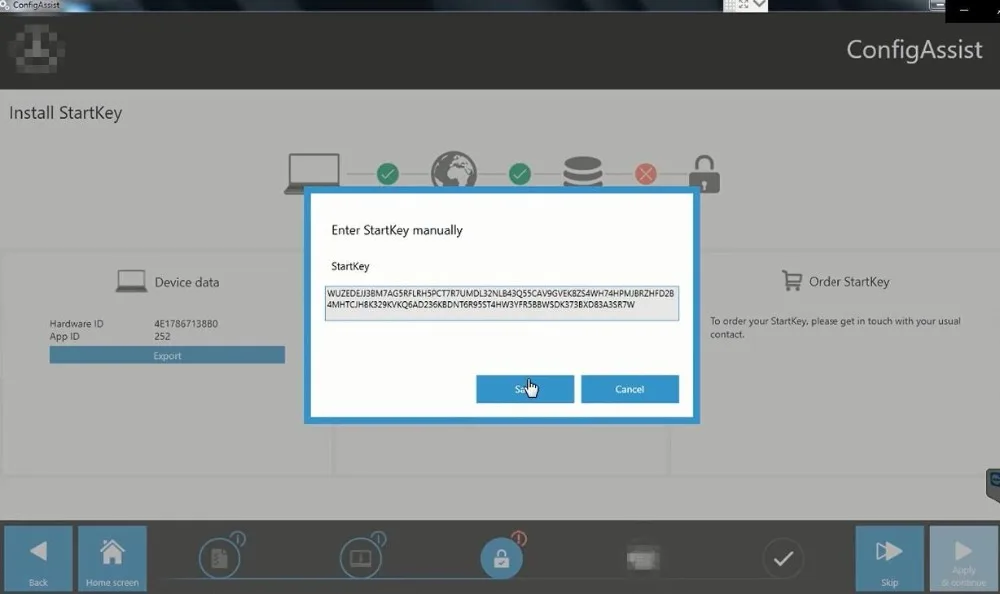This screenshot has height=594, width=1000.
Task: Select the device screen step icon in progress bar
Action: (x=360, y=558)
